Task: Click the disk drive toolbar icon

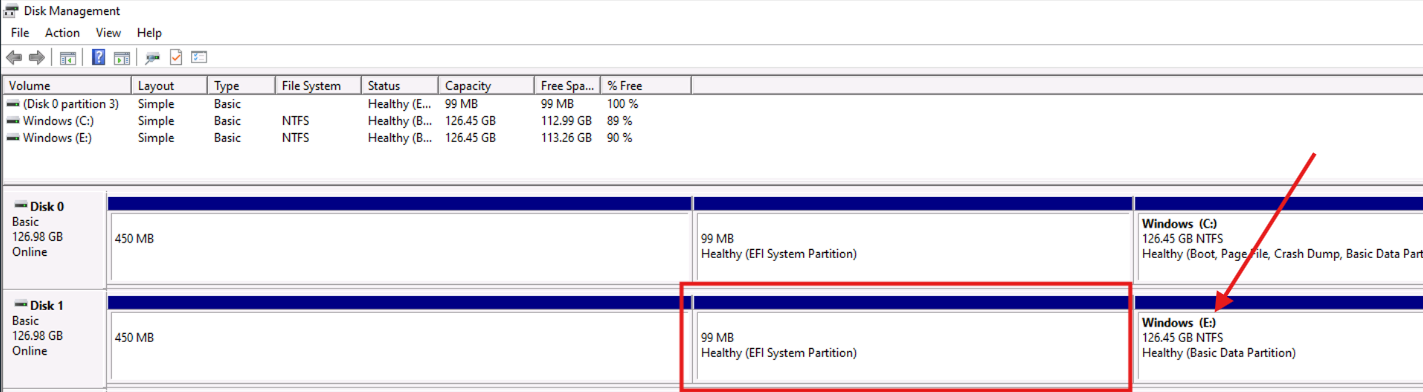Action: point(153,58)
